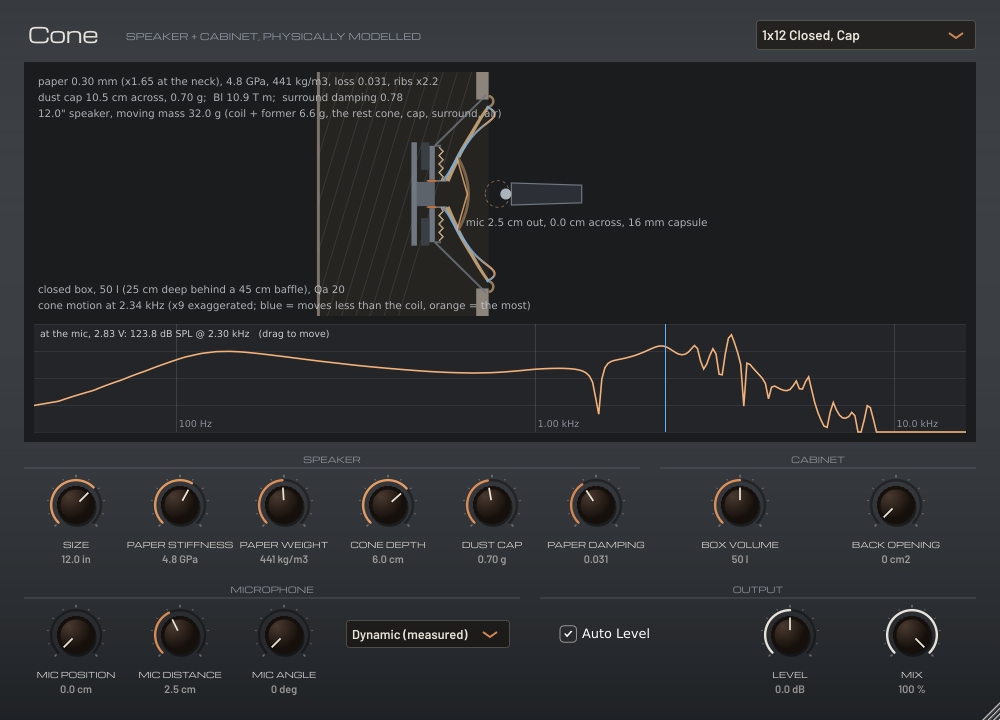Screen dimensions: 1000x720
Task: Click the 0.031 paper damping value
Action: coord(596,559)
